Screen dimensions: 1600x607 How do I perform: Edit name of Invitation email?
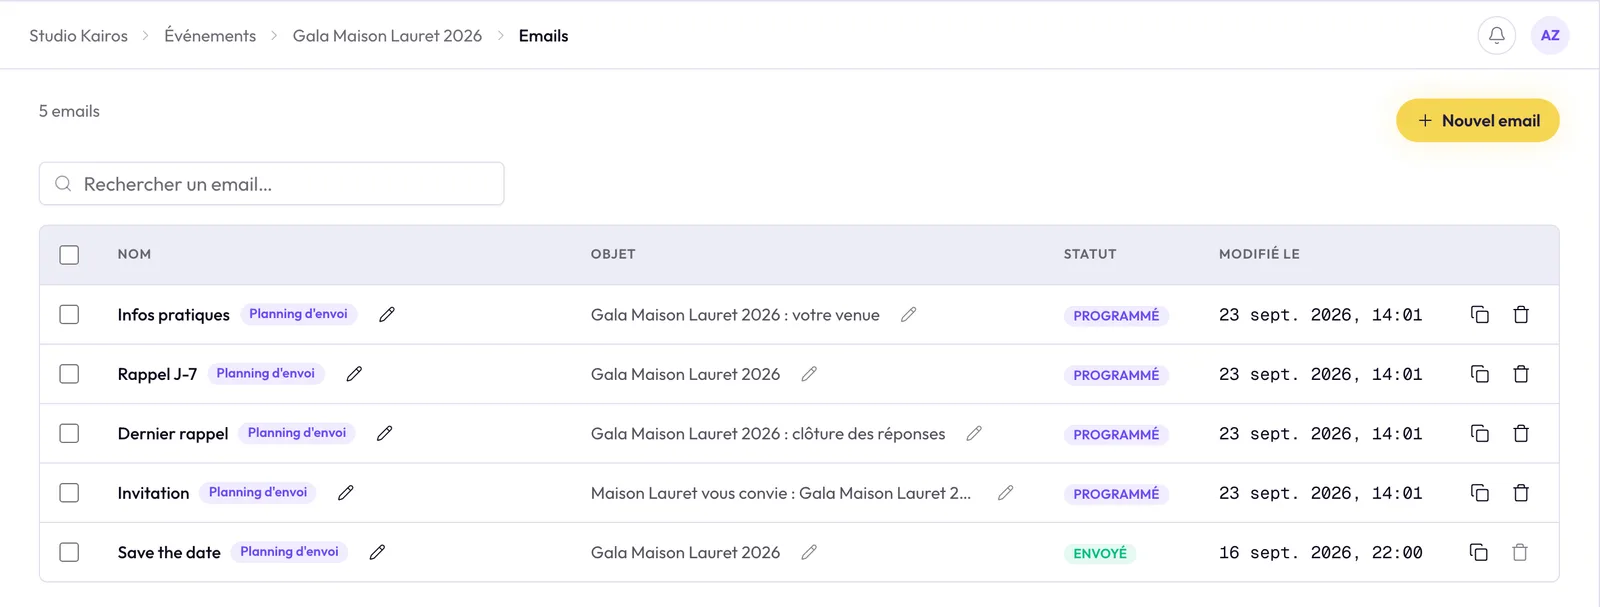pos(346,493)
